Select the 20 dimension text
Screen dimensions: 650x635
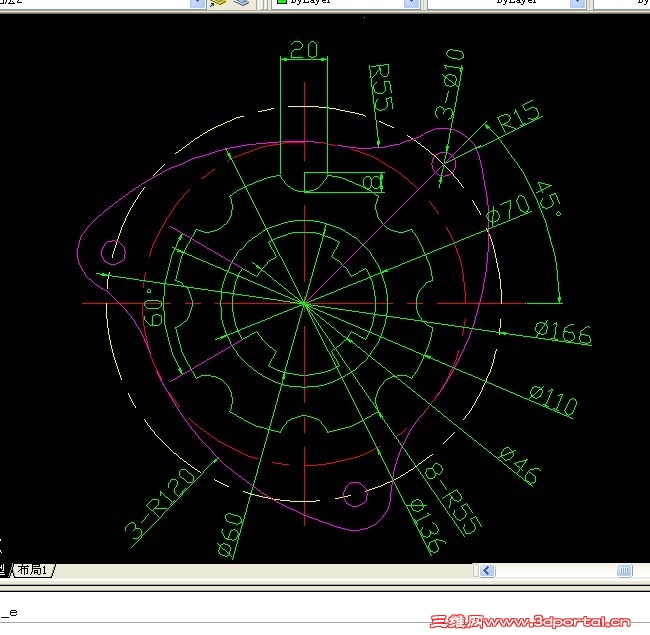[304, 49]
